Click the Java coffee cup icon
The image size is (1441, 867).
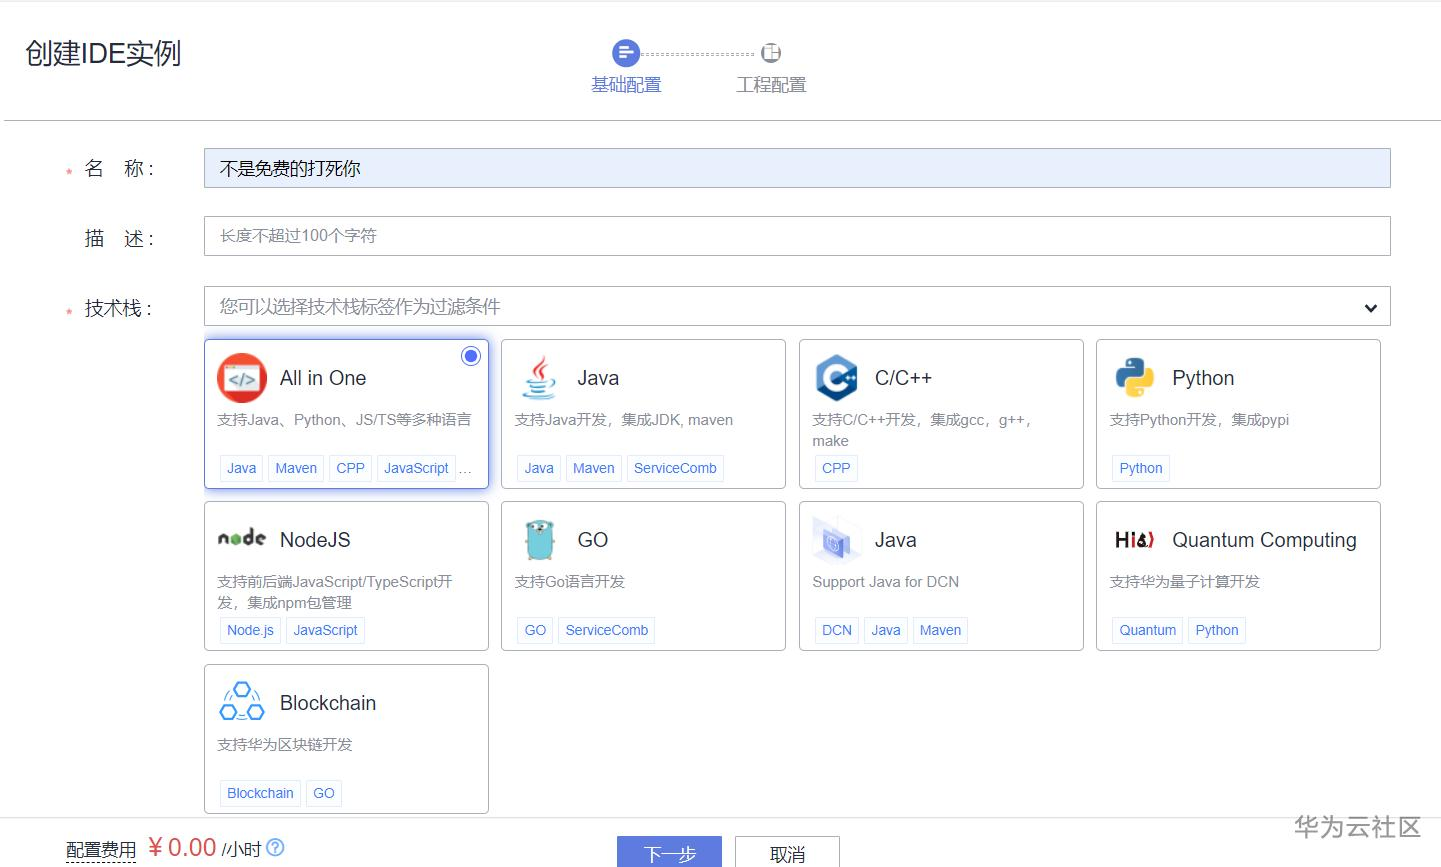click(539, 378)
